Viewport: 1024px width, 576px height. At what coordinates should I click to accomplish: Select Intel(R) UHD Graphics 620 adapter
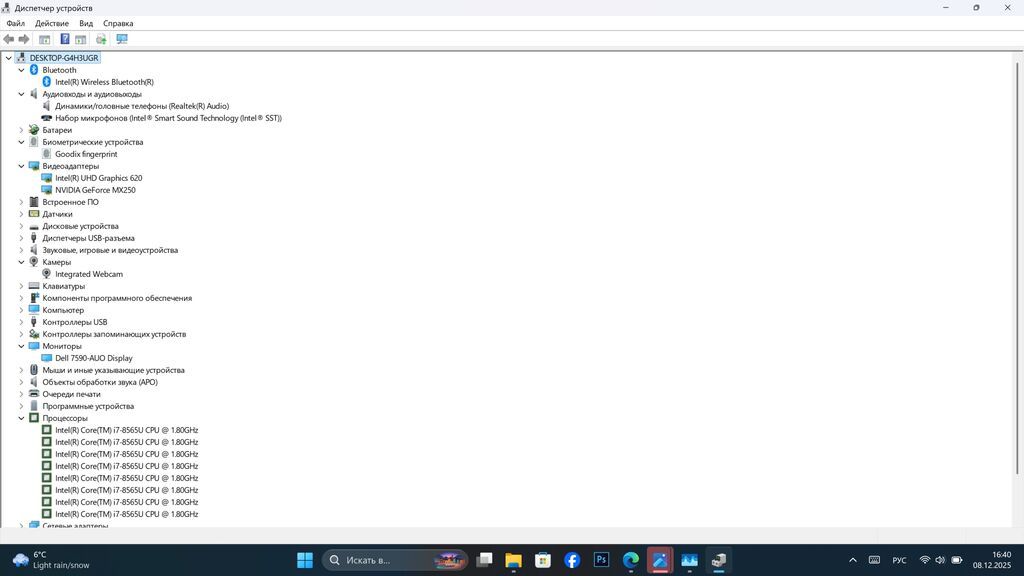point(99,178)
